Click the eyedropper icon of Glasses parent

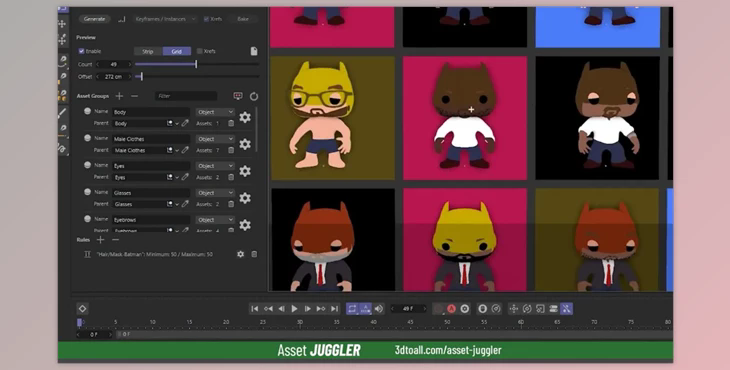185,204
